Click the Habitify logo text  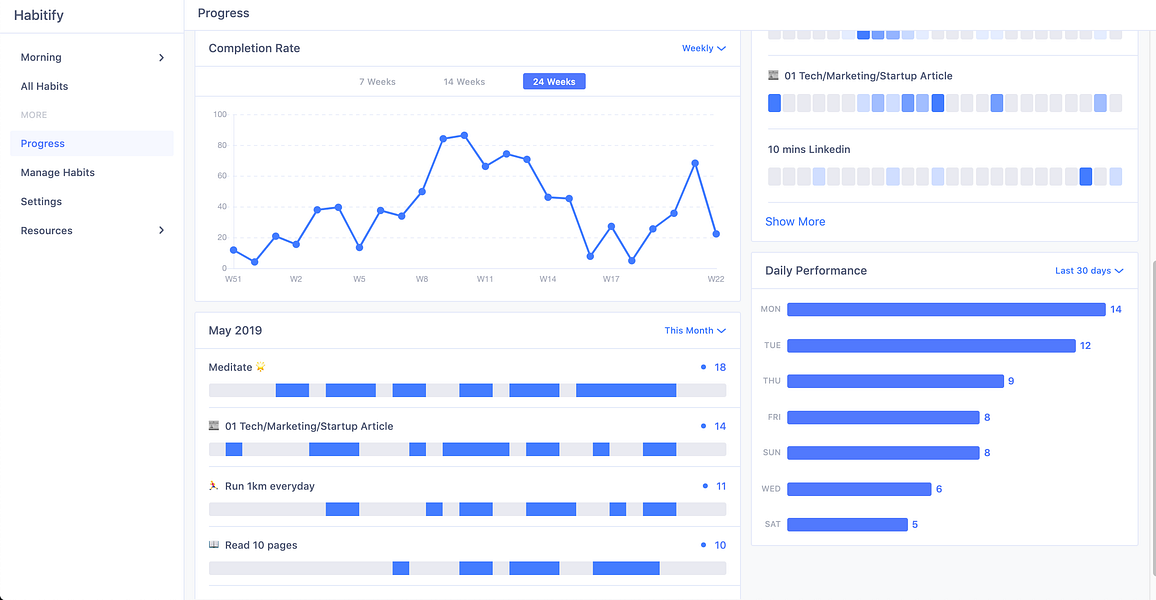tap(39, 15)
